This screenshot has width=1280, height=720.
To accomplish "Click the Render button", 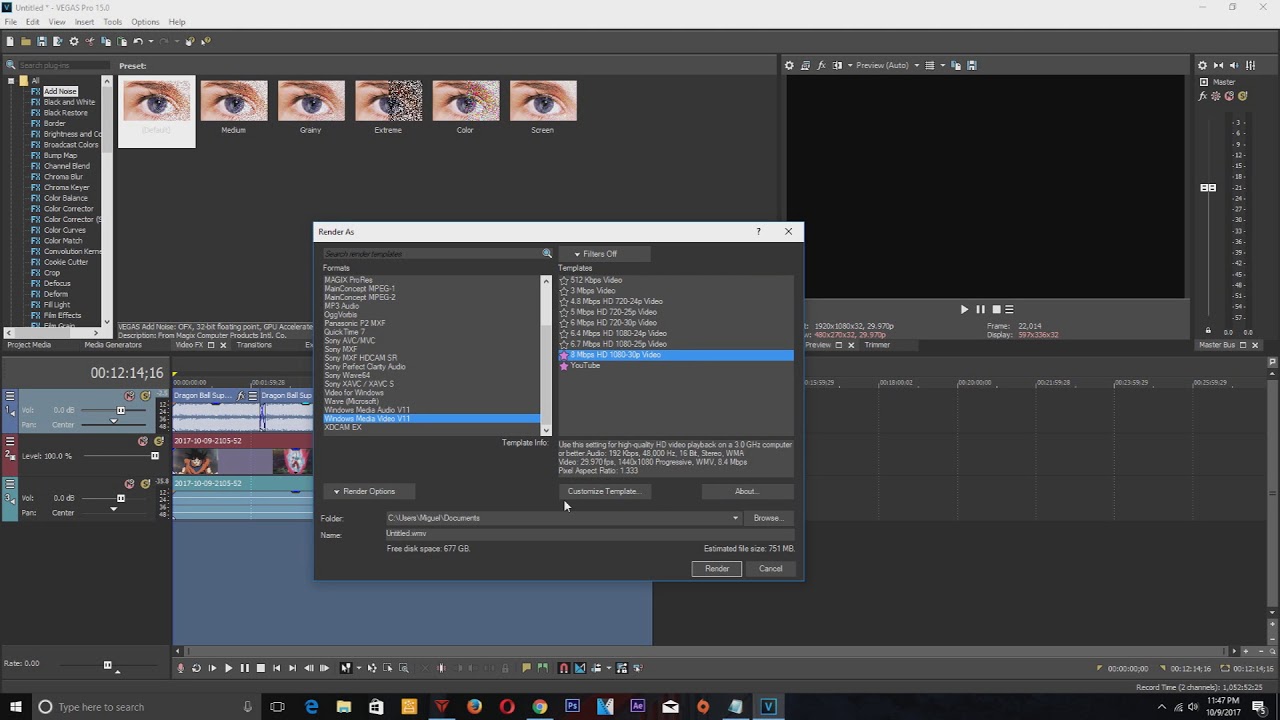I will point(717,569).
